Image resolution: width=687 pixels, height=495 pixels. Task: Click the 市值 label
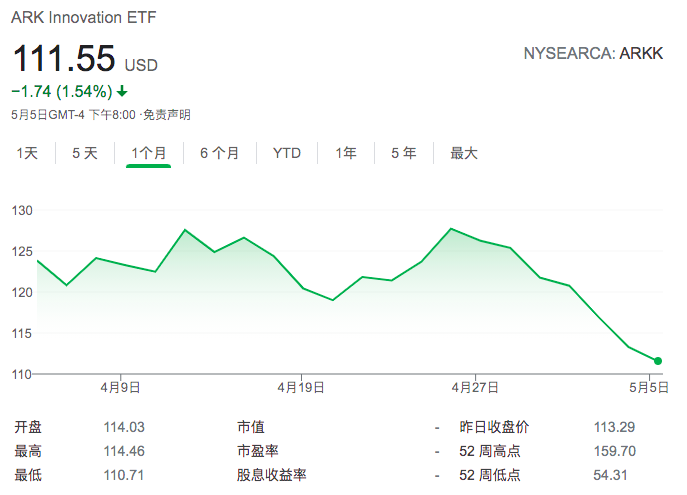coord(251,427)
